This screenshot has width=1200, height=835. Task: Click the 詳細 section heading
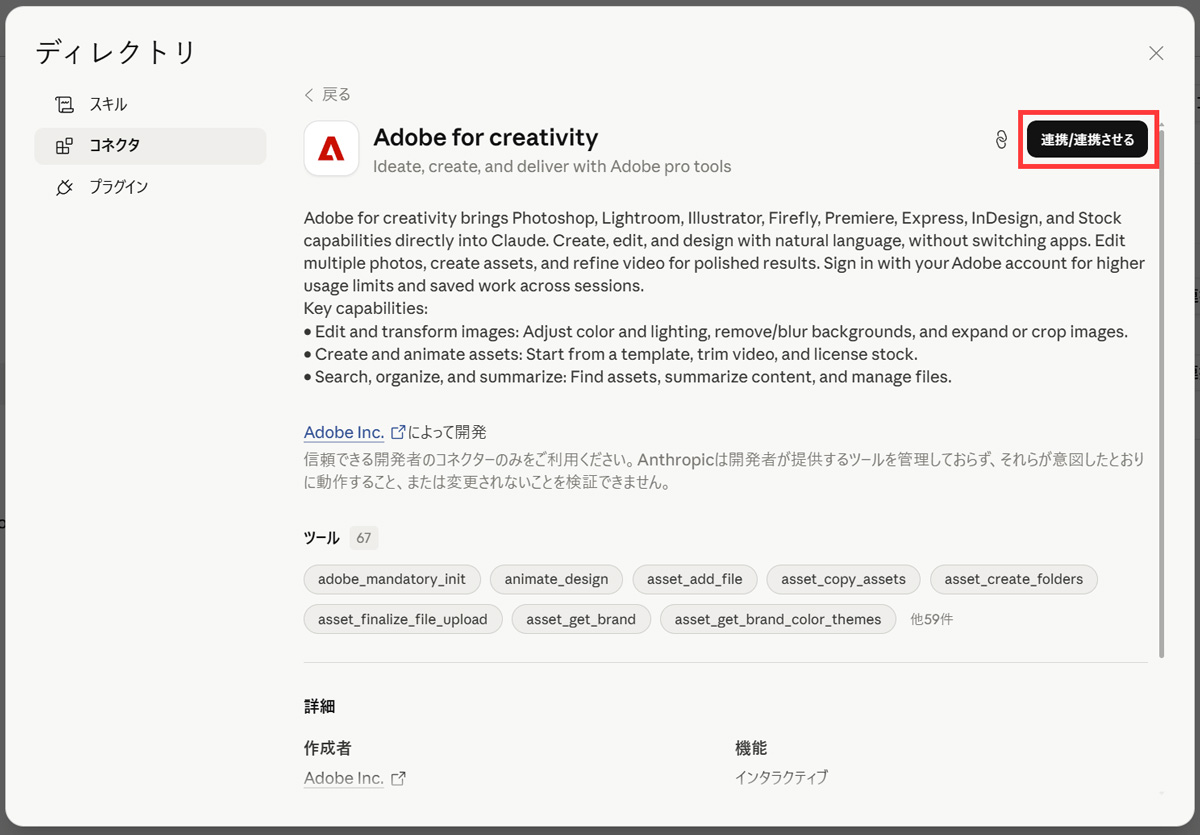(x=320, y=706)
